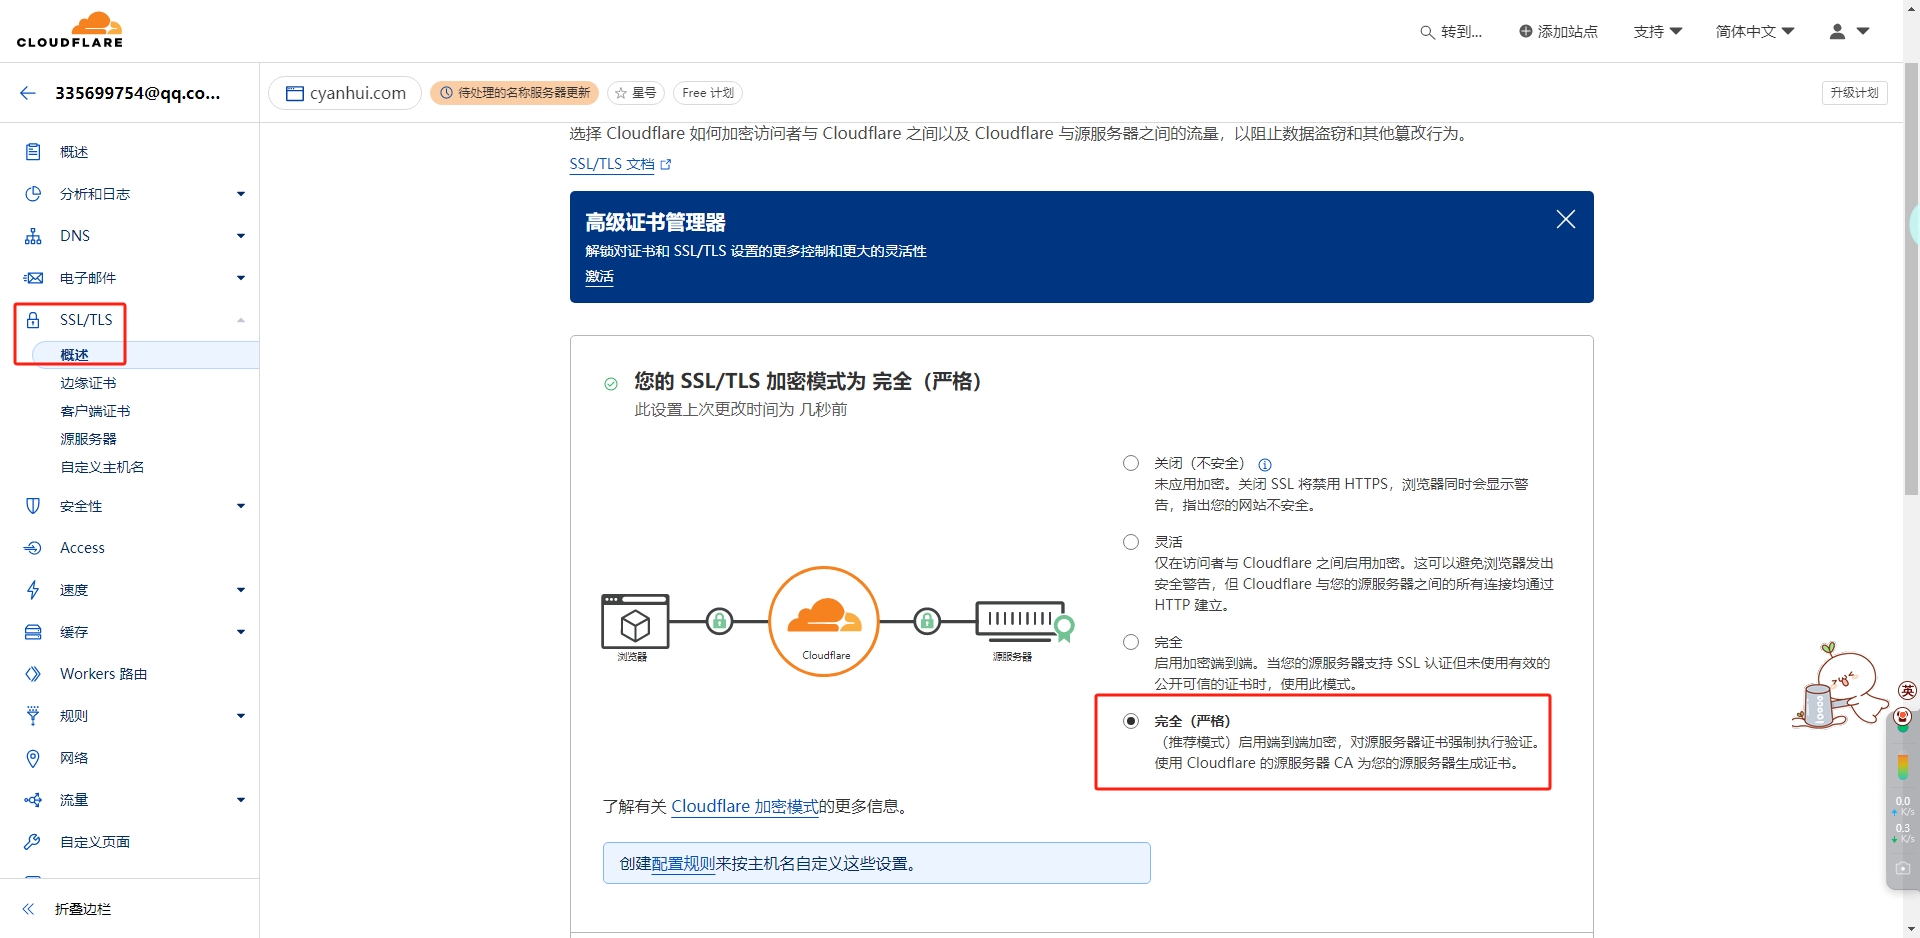This screenshot has height=938, width=1920.
Task: Go back using the account arrow icon
Action: [28, 93]
